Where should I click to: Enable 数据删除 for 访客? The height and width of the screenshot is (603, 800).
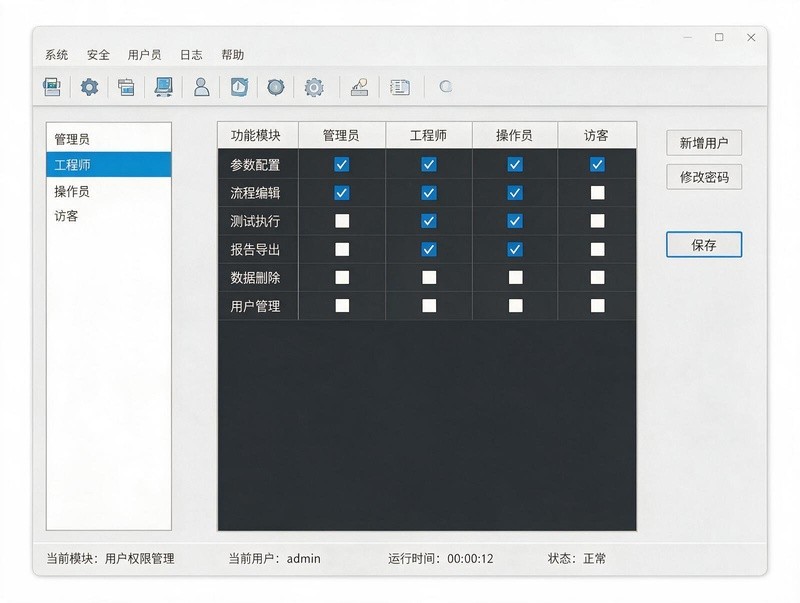(597, 278)
